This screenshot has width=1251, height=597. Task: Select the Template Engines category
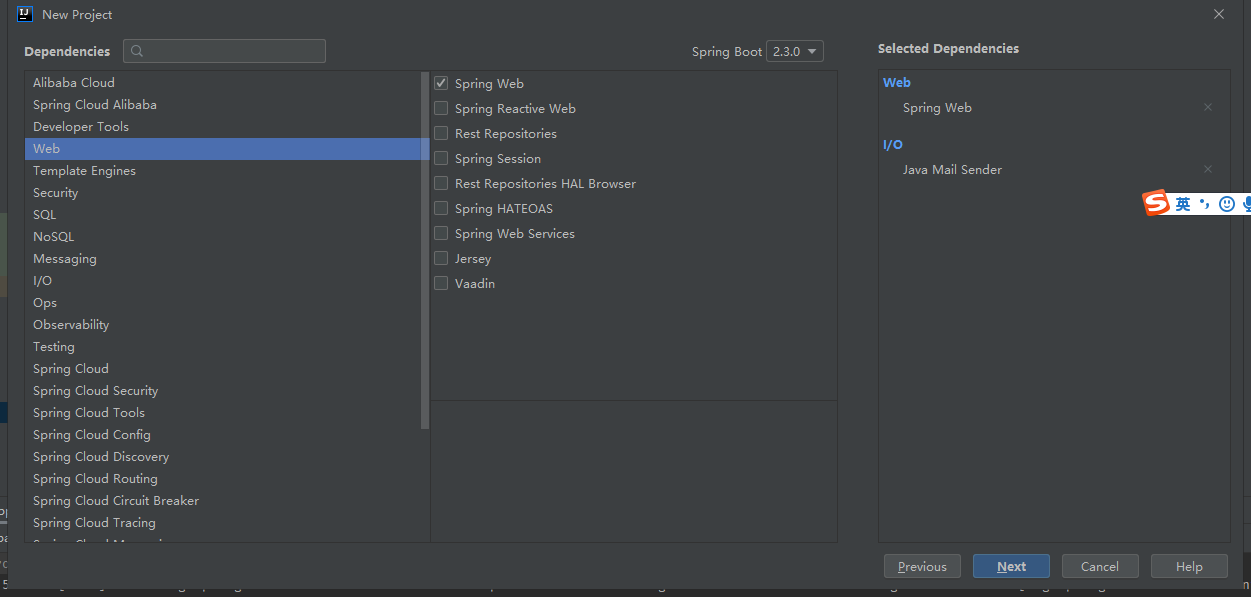click(x=223, y=170)
